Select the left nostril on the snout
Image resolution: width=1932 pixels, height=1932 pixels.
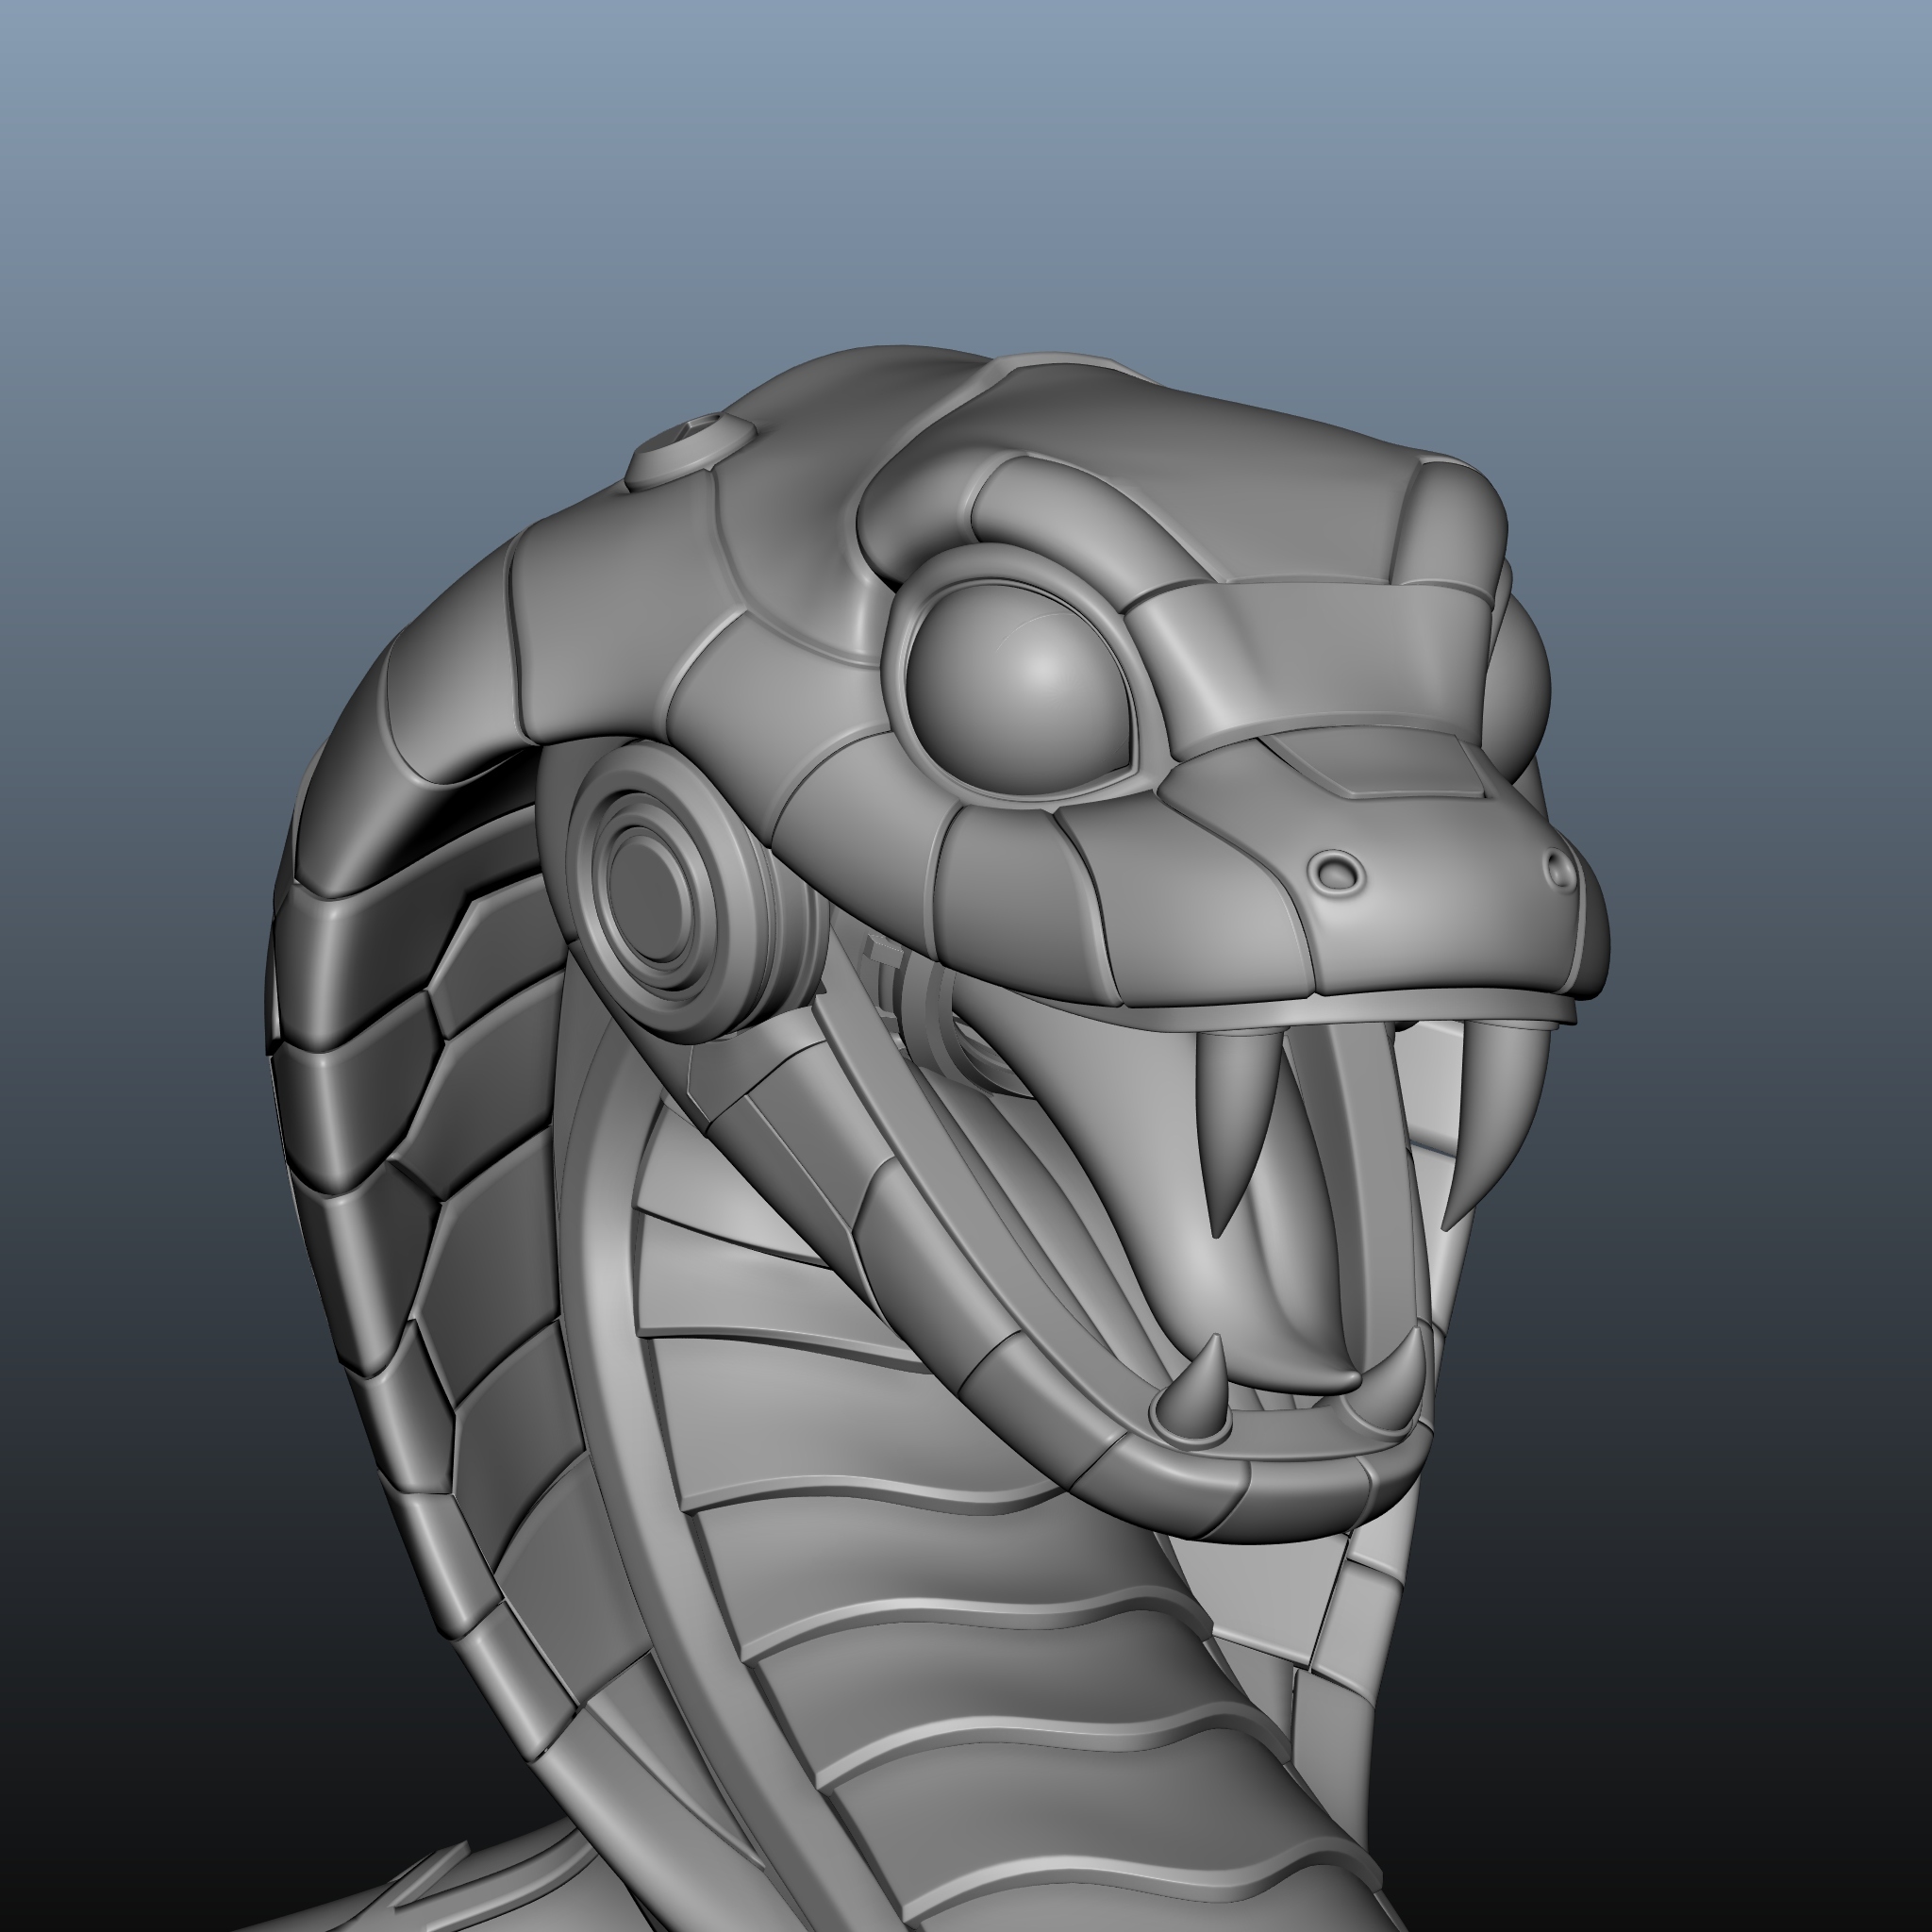(x=1337, y=873)
